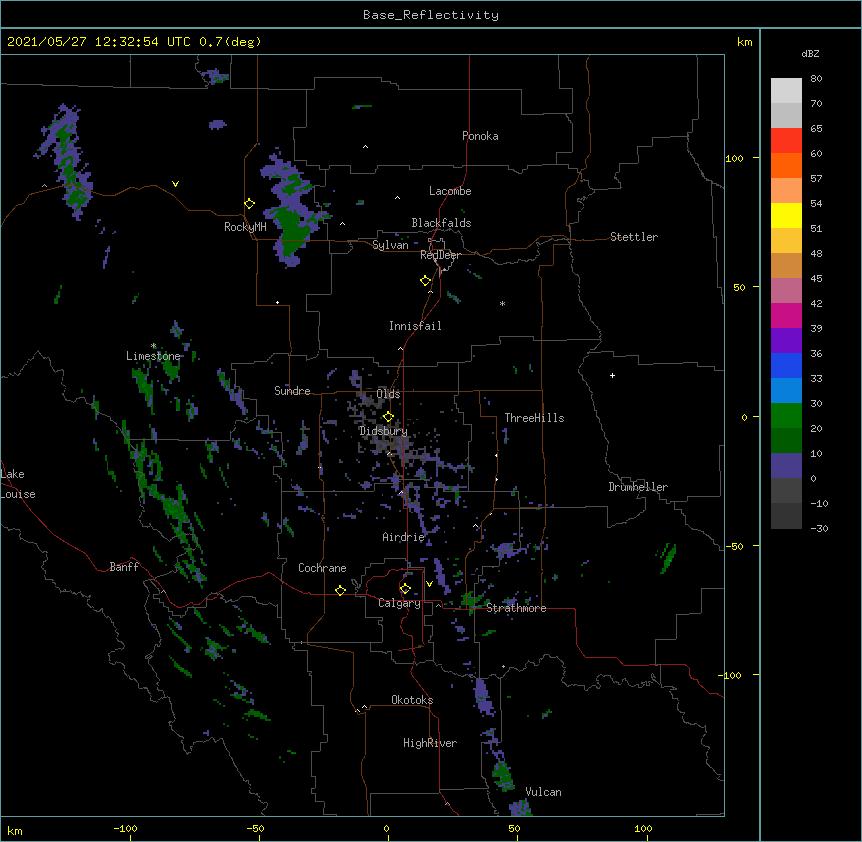Pick the red 60-65 dBZ legend swatch
862x842 pixels.
point(786,140)
